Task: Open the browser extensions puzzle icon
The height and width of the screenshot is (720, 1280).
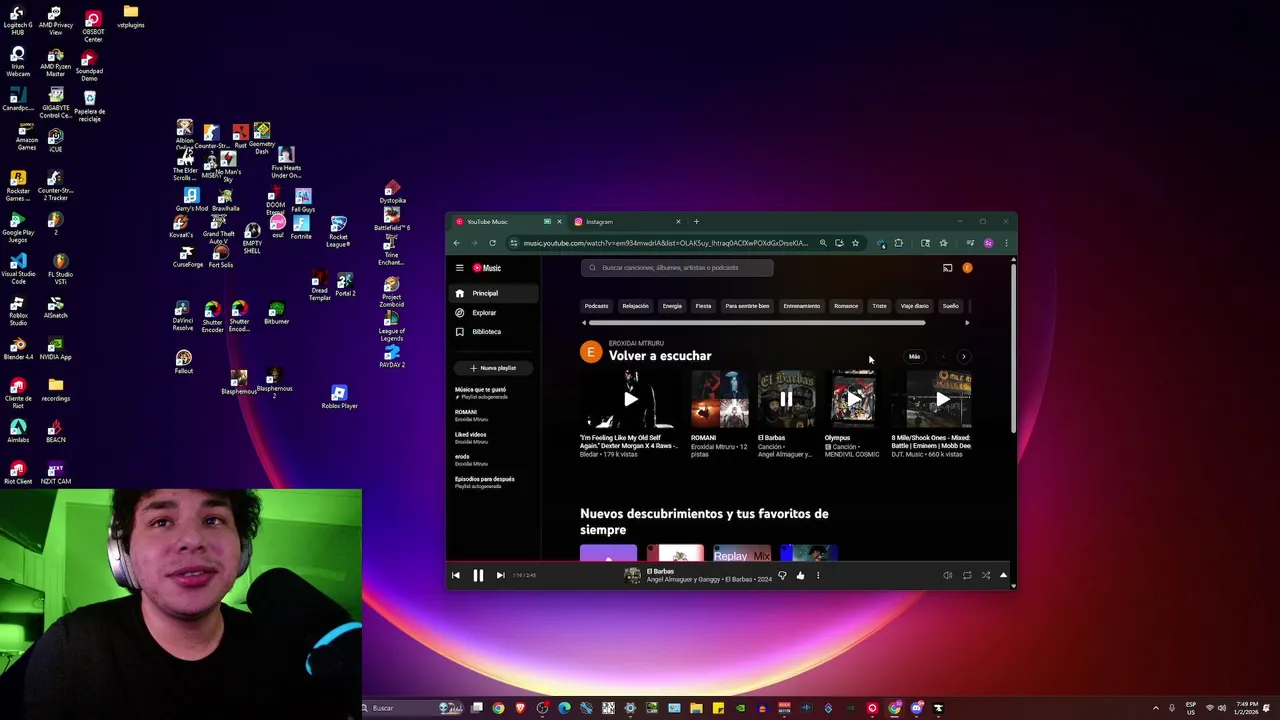Action: tap(898, 243)
